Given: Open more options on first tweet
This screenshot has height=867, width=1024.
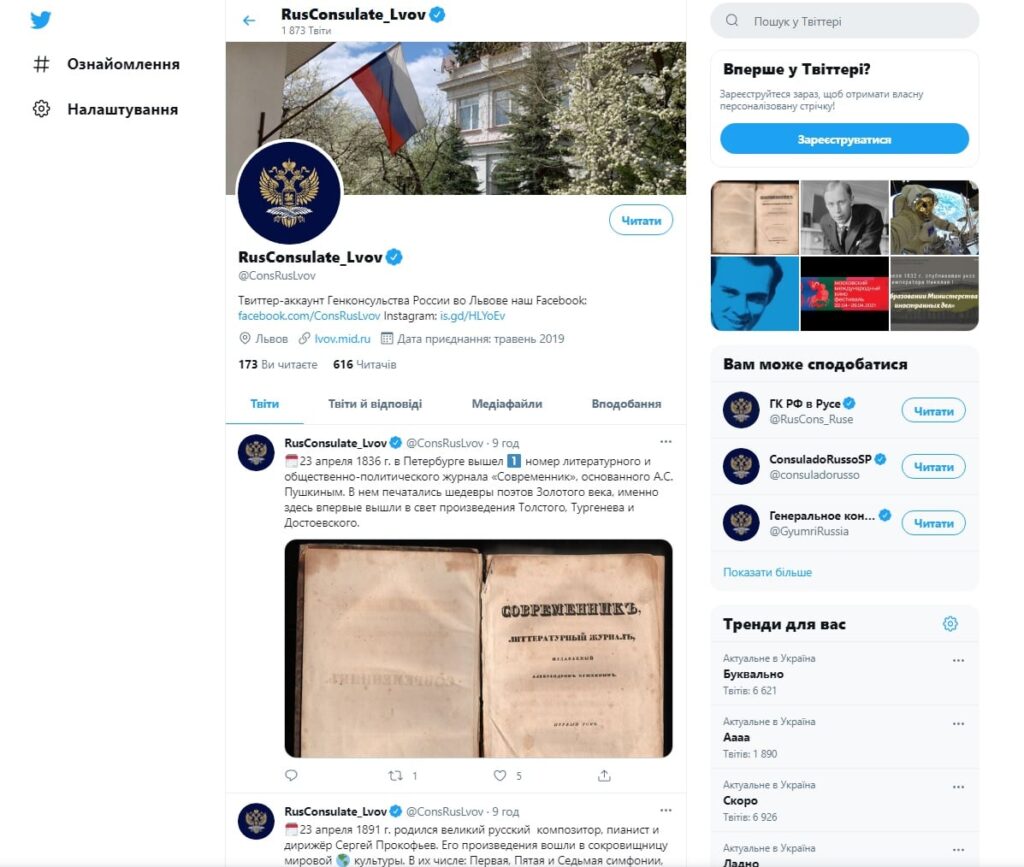Looking at the screenshot, I should [665, 442].
